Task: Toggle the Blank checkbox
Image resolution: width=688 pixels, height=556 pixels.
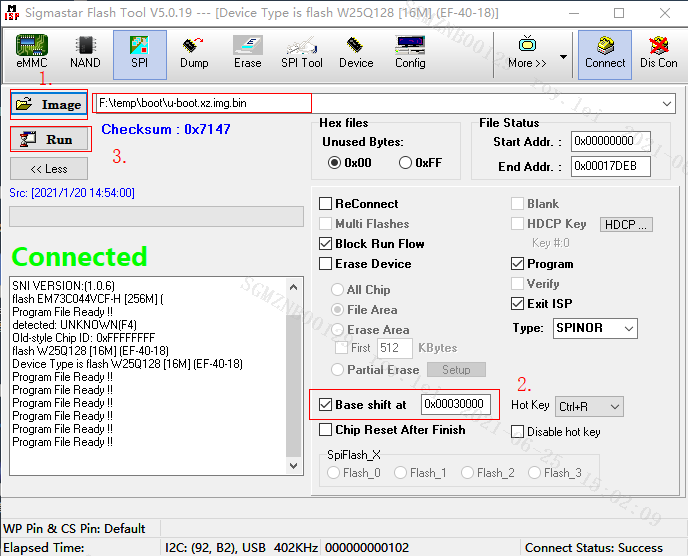Action: pos(517,204)
